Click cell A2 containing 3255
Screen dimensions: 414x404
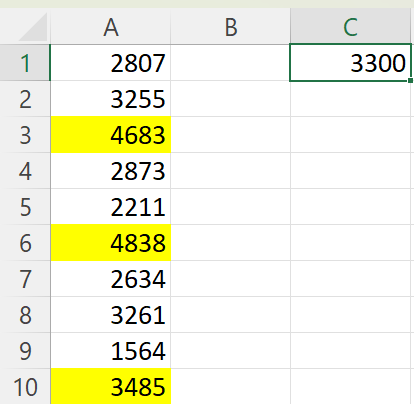click(x=111, y=99)
